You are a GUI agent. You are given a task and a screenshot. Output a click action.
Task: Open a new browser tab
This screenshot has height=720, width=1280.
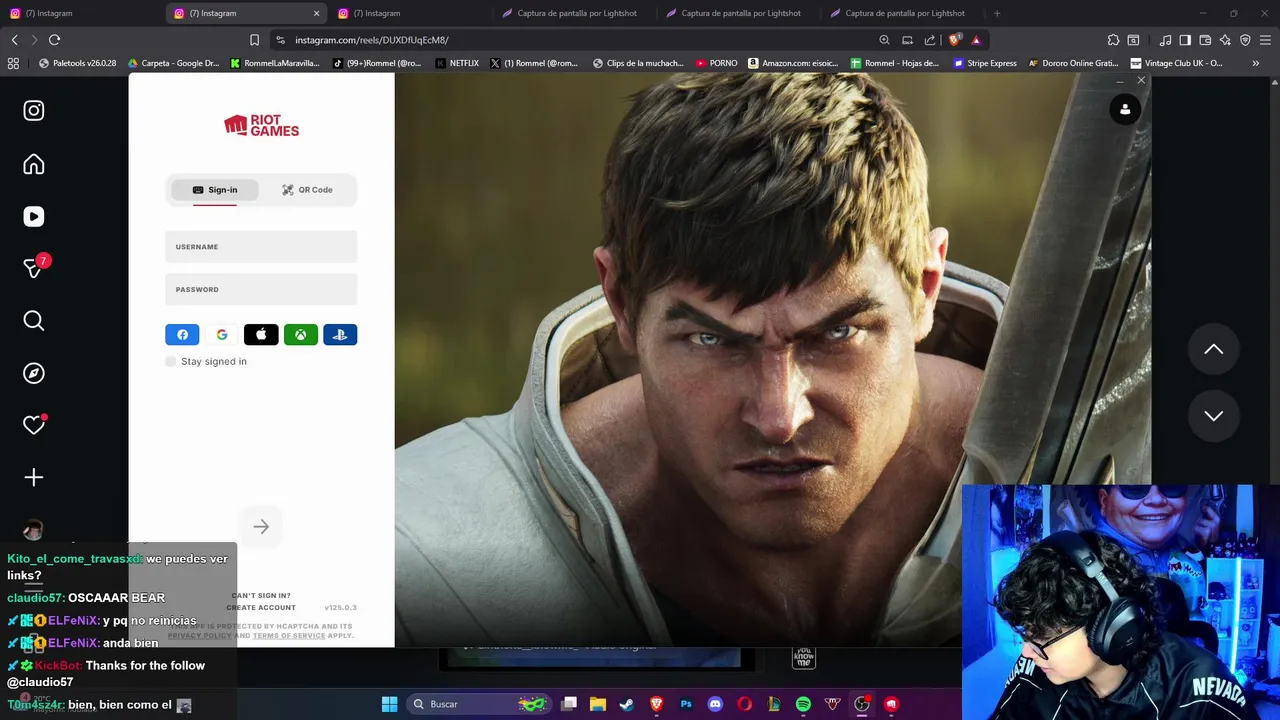[x=997, y=13]
